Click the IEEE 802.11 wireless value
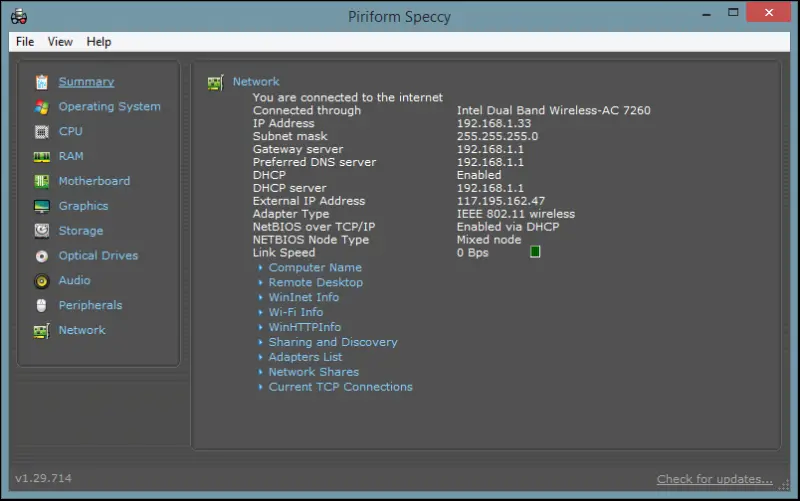The image size is (800, 501). [516, 214]
